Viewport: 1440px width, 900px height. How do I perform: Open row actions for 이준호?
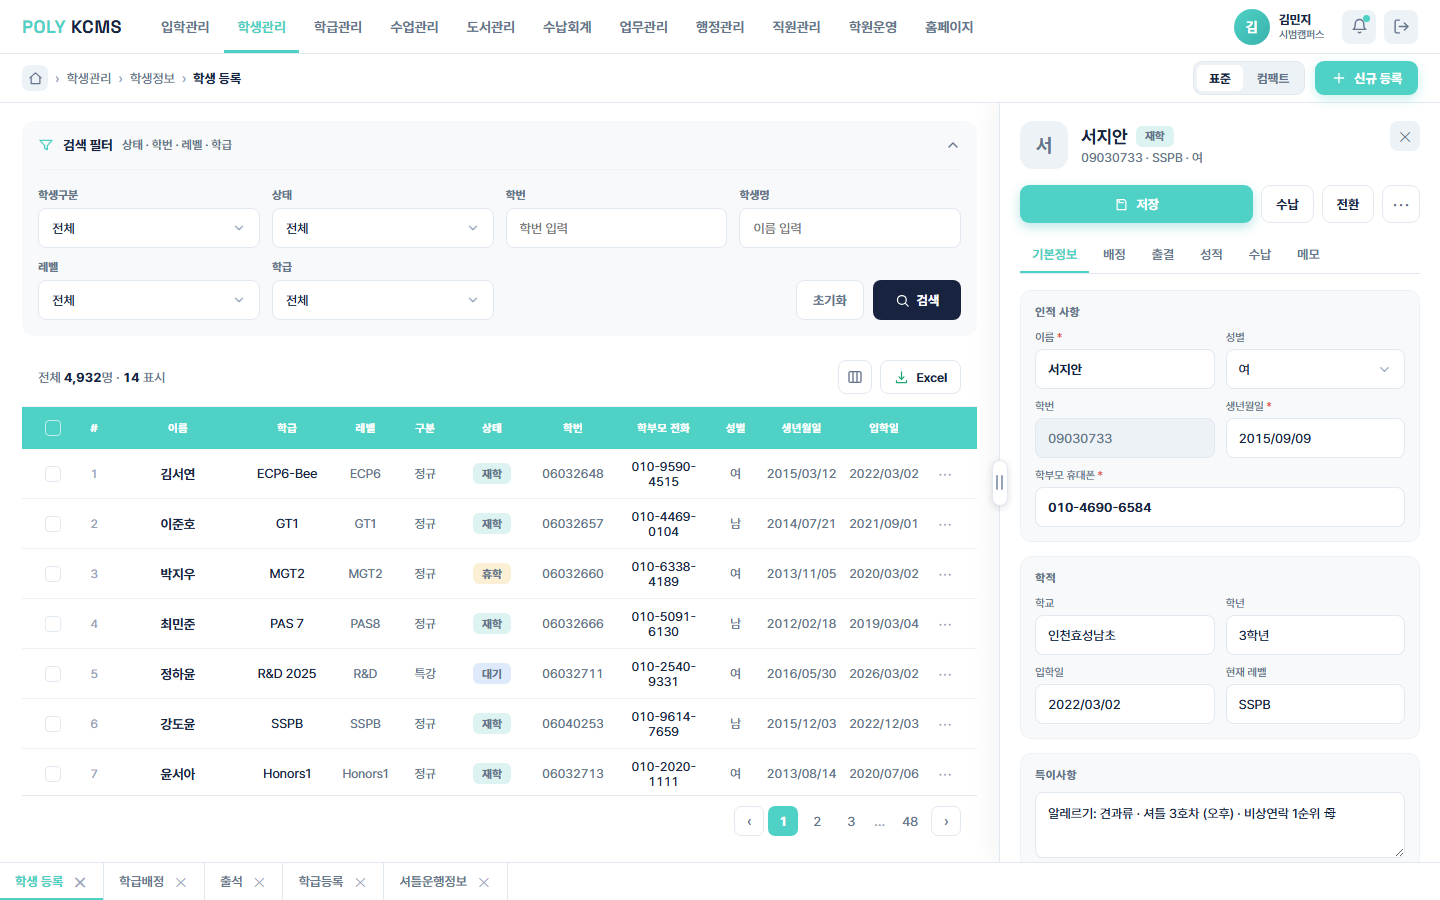click(945, 524)
